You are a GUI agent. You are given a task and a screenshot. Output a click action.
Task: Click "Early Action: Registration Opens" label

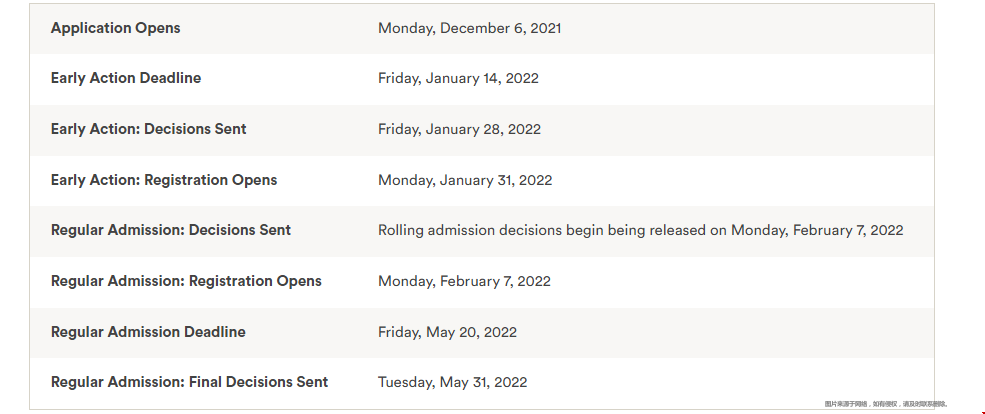click(164, 180)
